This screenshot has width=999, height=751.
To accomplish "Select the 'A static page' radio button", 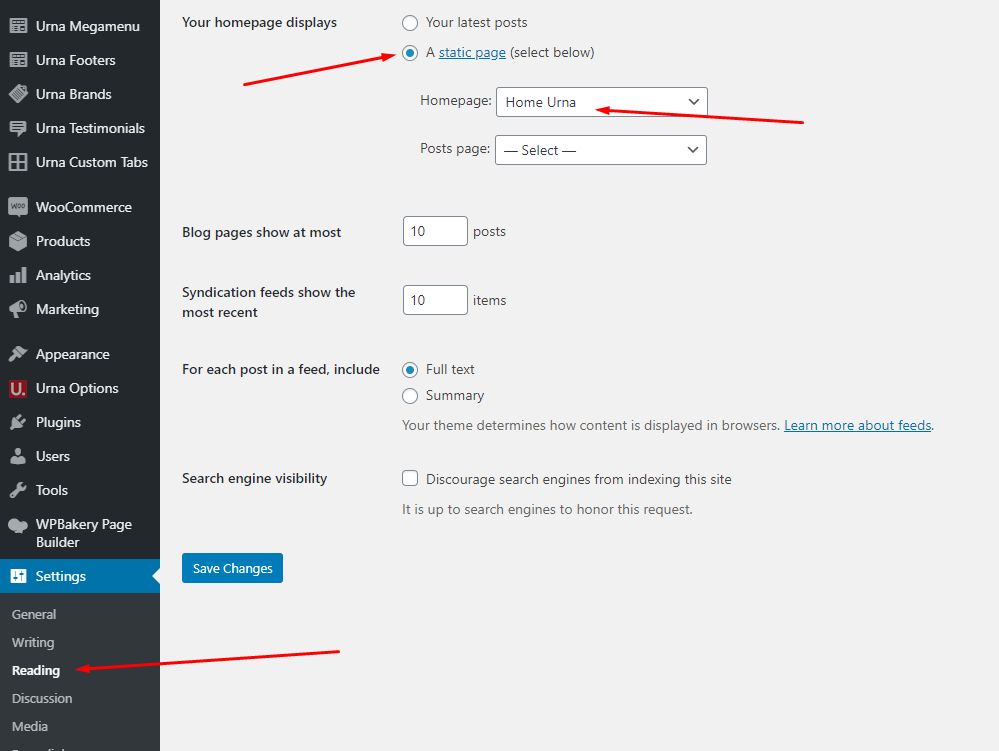I will coord(410,53).
